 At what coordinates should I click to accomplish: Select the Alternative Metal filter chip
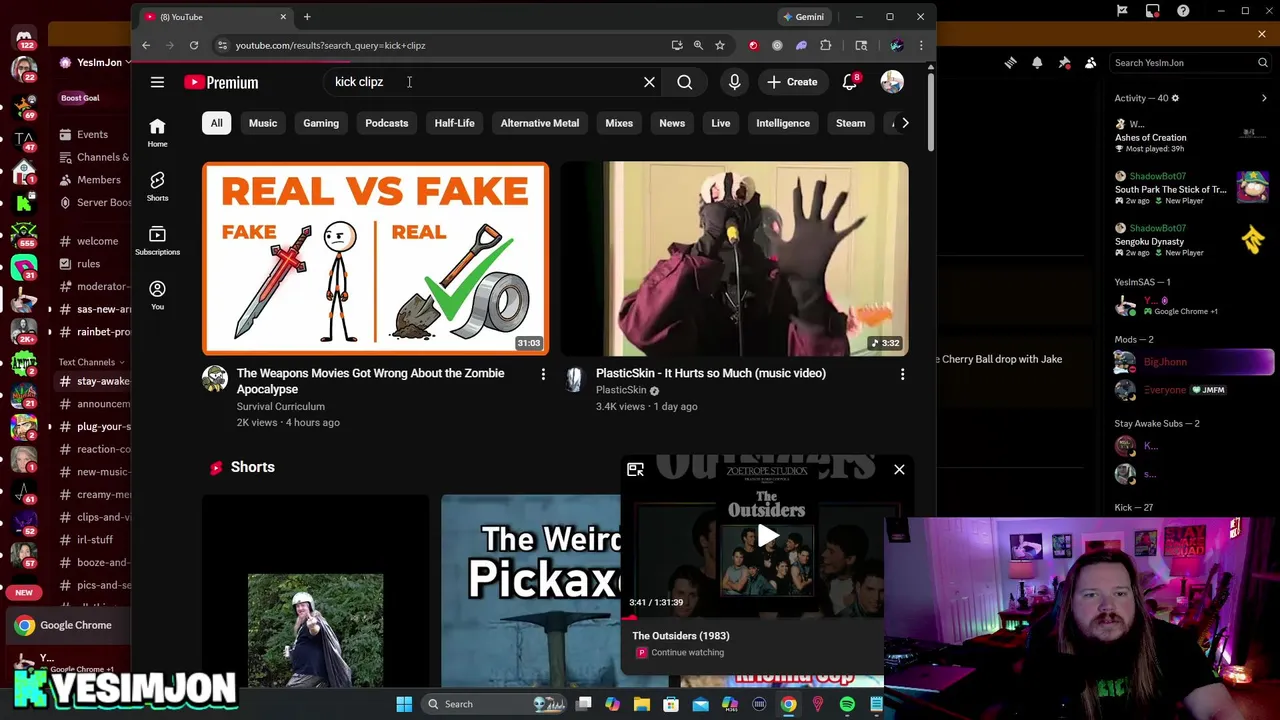coord(540,123)
